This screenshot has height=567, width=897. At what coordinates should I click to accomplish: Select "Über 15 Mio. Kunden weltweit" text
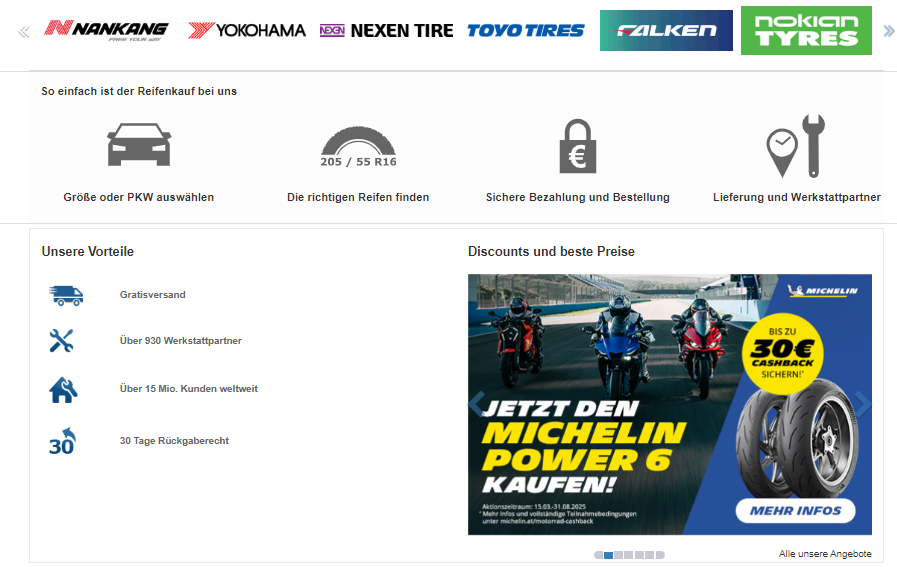189,388
